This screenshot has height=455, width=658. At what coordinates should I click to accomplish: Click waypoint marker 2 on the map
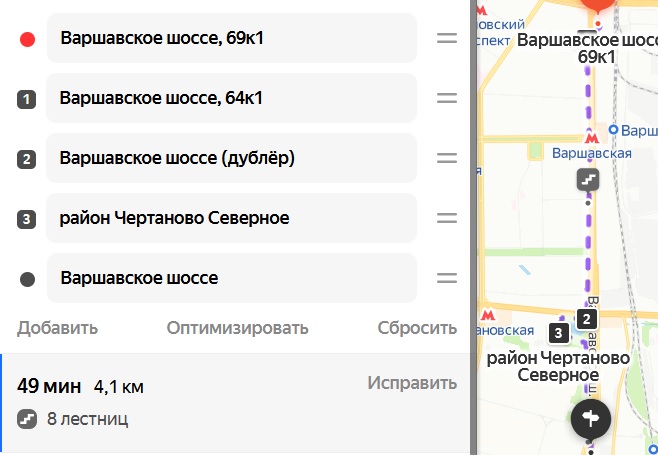(x=587, y=320)
